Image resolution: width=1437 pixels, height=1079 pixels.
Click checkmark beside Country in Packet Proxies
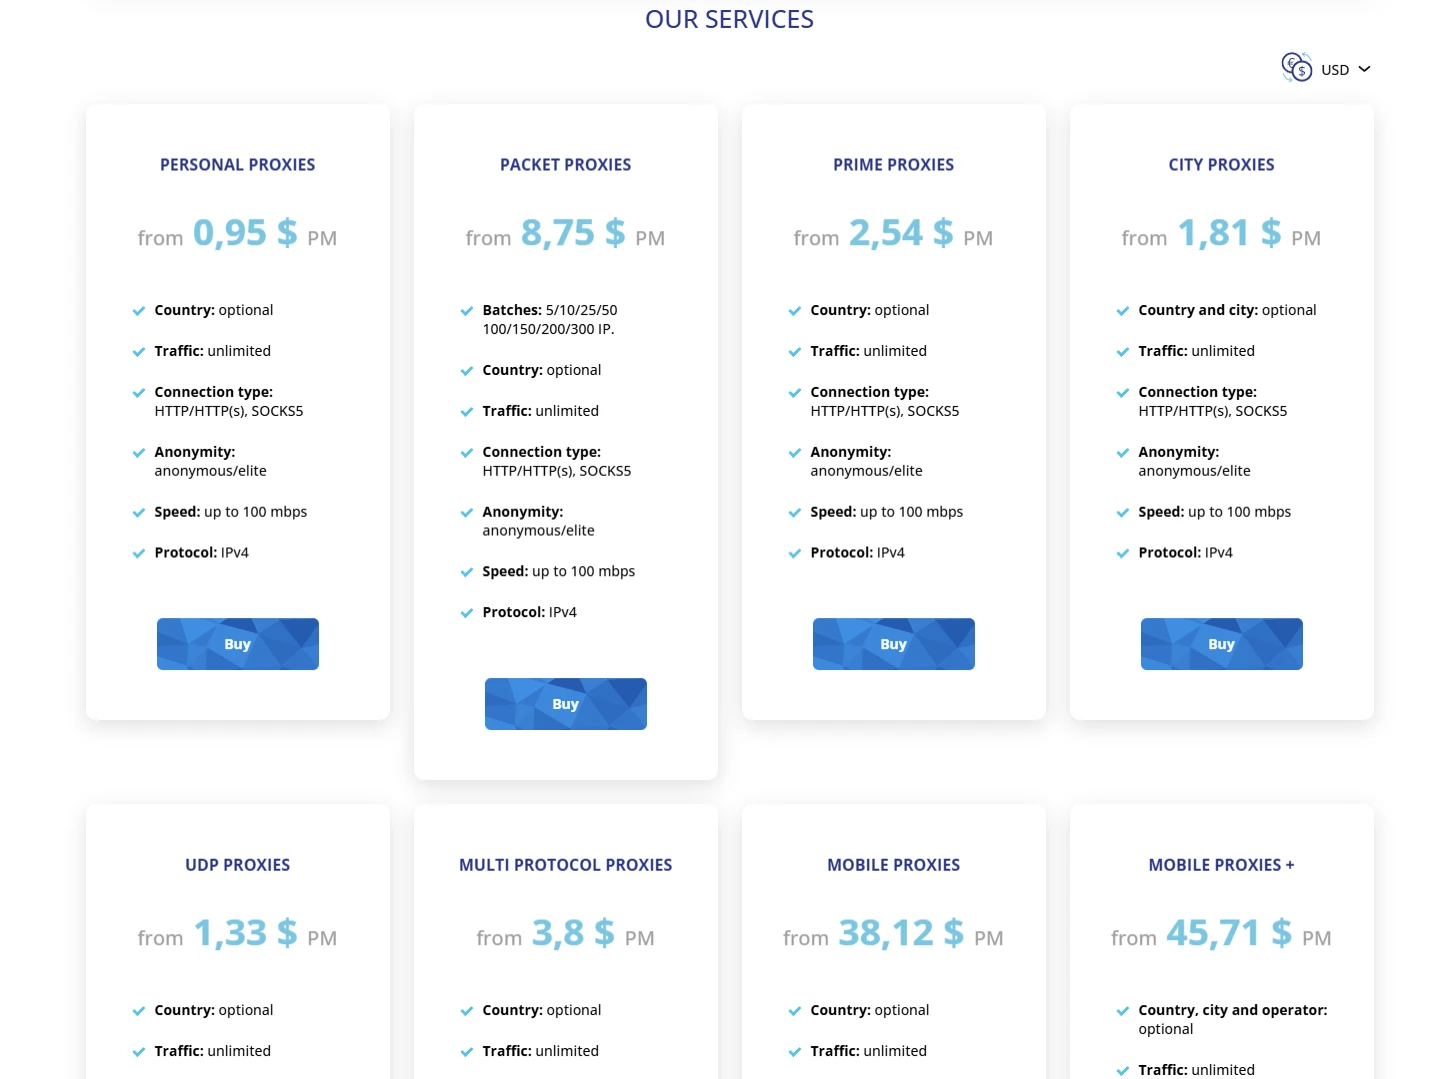click(x=466, y=371)
